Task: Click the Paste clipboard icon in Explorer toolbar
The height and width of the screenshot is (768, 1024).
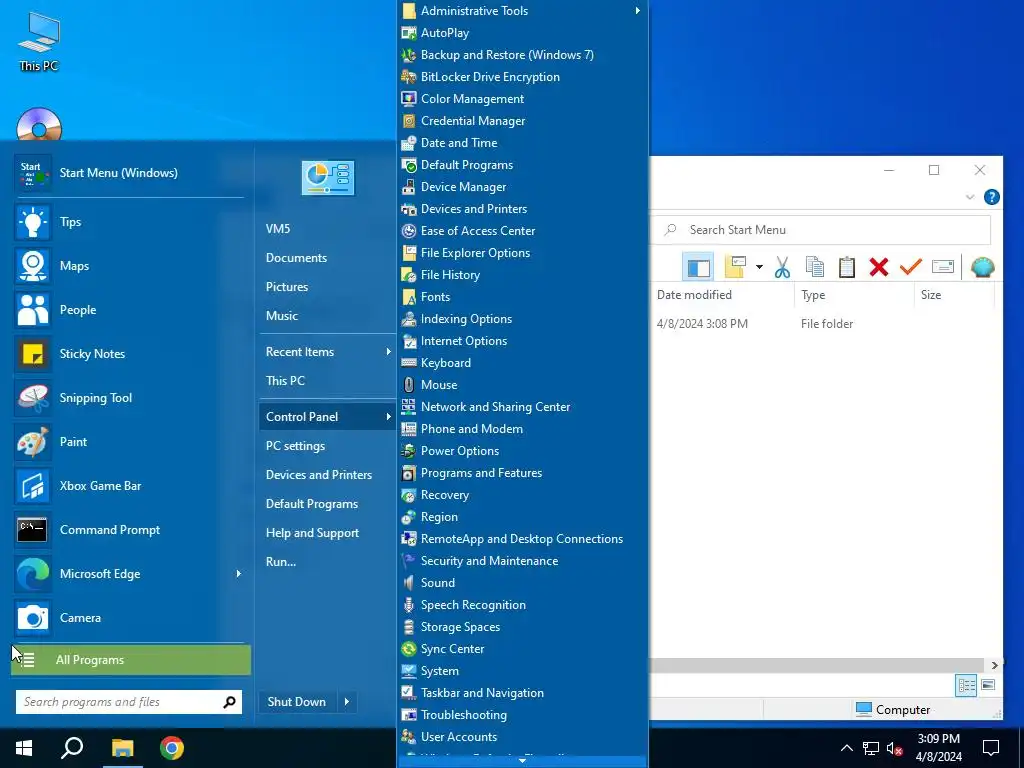Action: tap(846, 267)
